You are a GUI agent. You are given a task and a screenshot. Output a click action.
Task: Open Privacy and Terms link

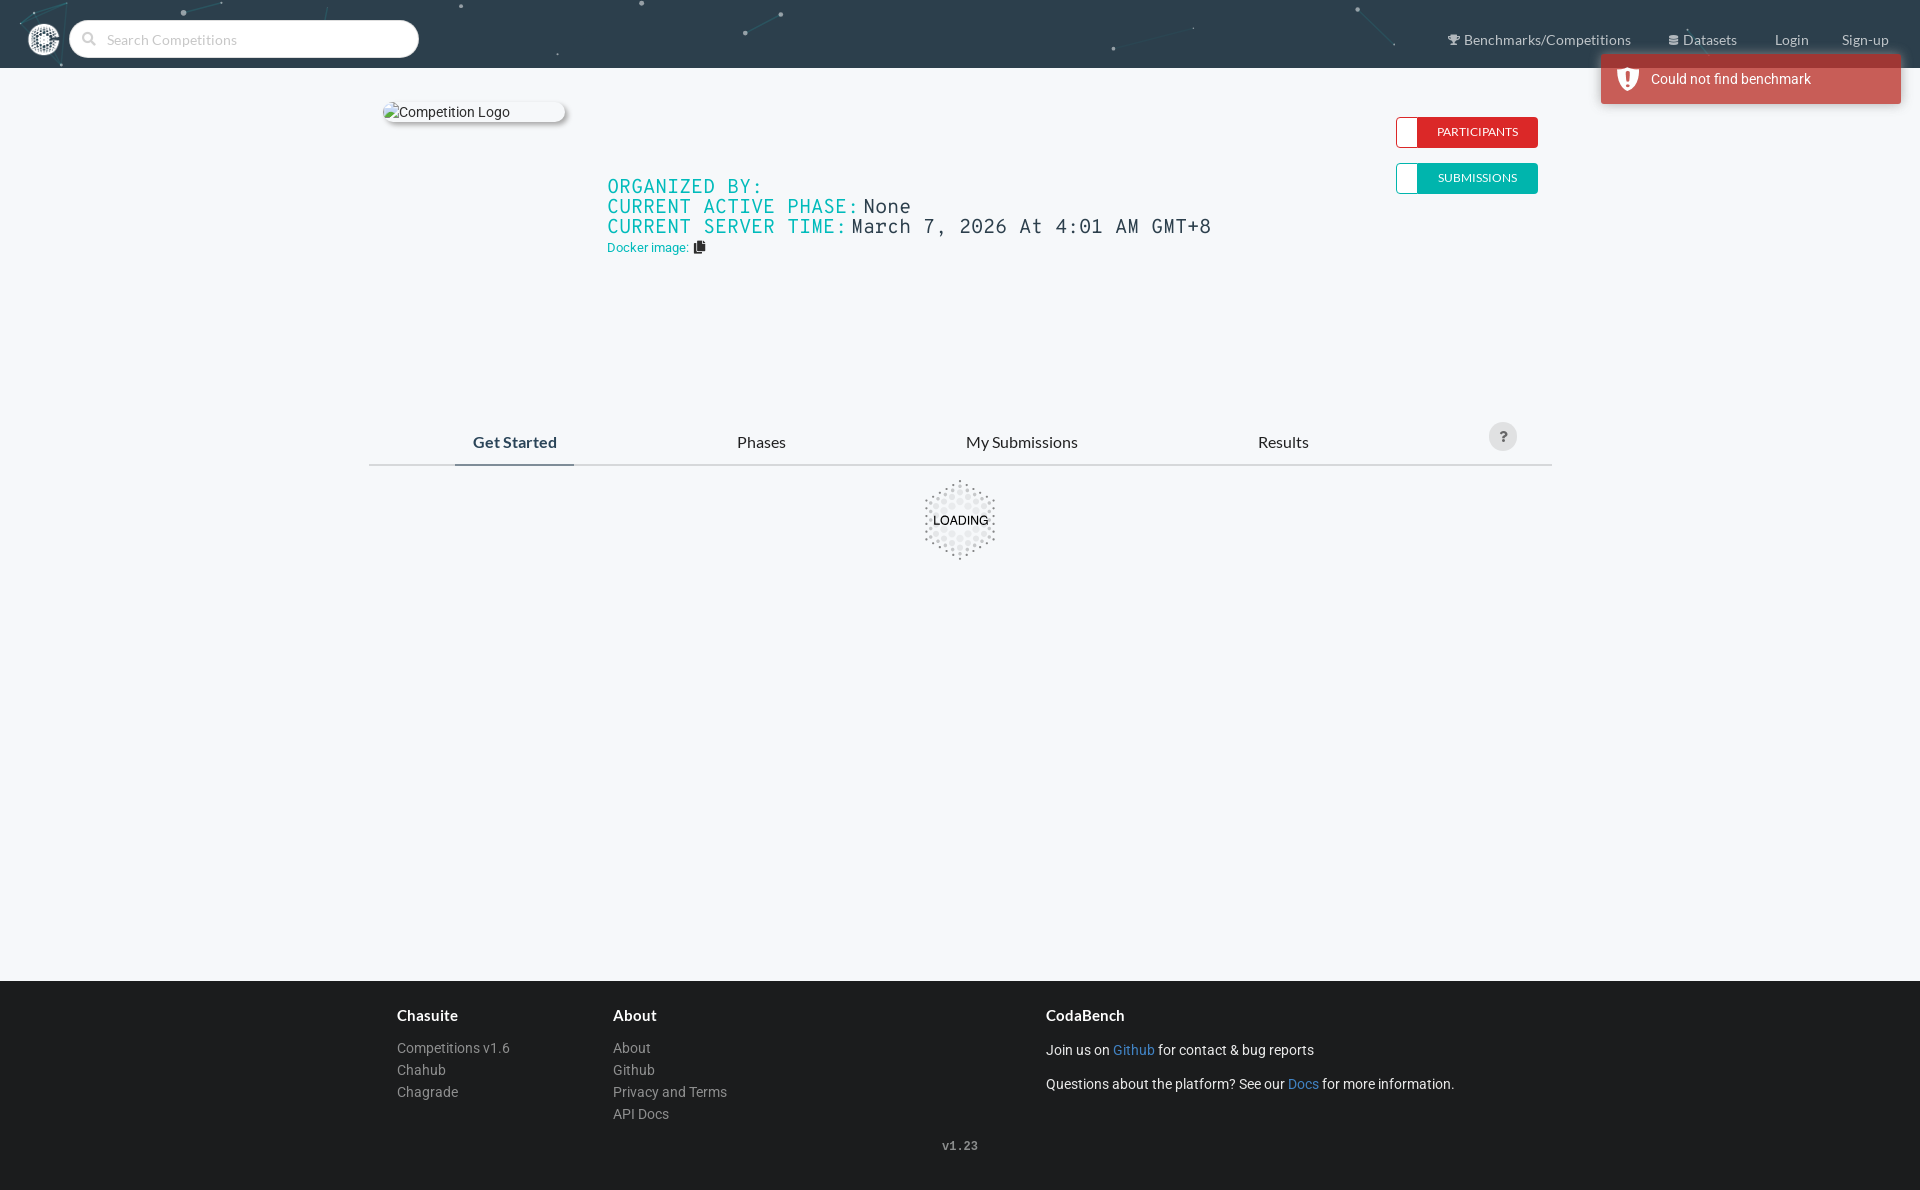click(669, 1092)
